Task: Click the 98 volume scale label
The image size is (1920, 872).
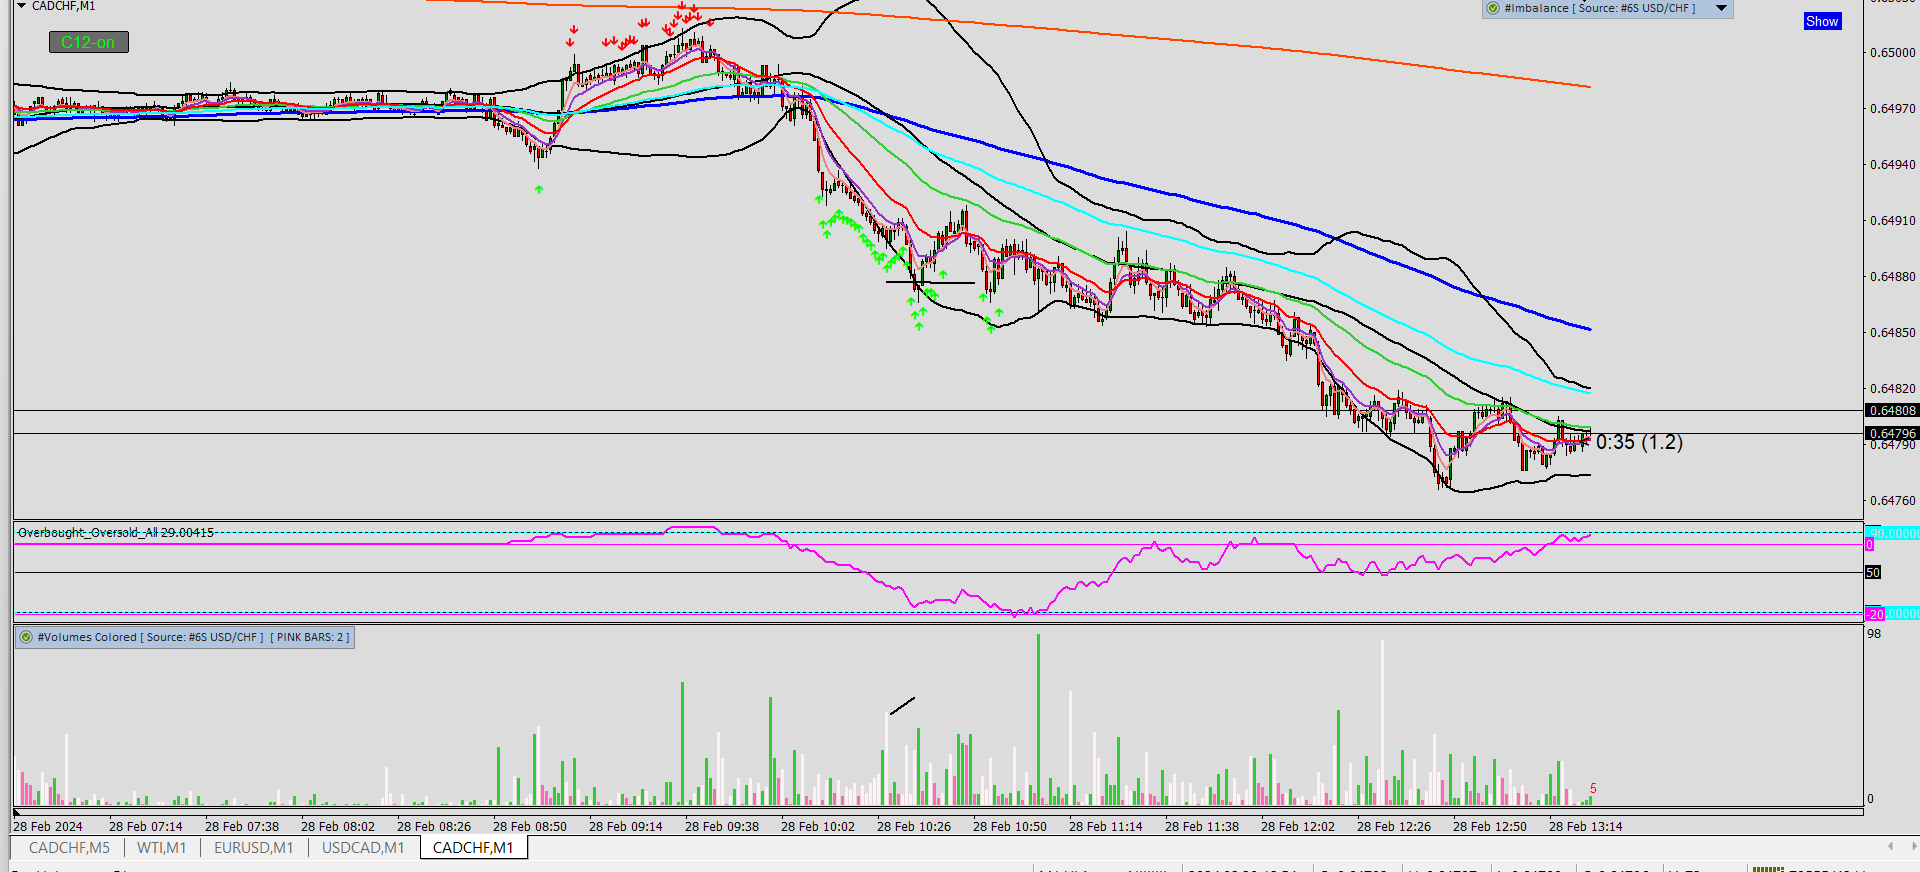Action: pos(1874,634)
